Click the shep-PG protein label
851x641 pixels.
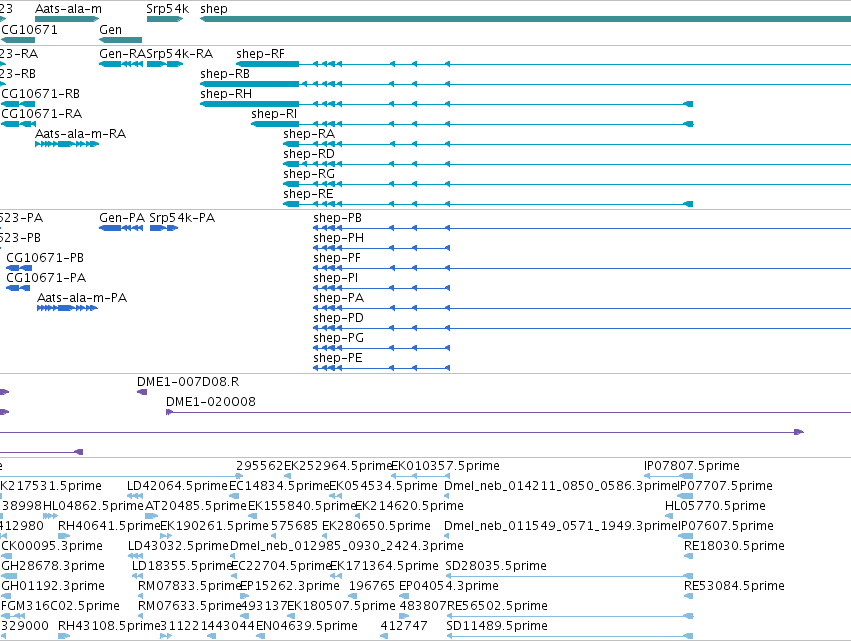(339, 338)
